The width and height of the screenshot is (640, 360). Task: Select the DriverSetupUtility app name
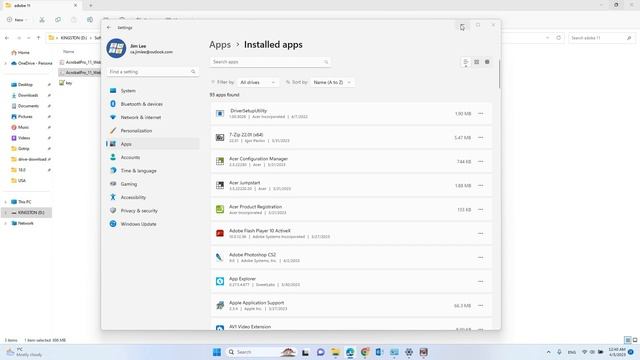click(248, 111)
